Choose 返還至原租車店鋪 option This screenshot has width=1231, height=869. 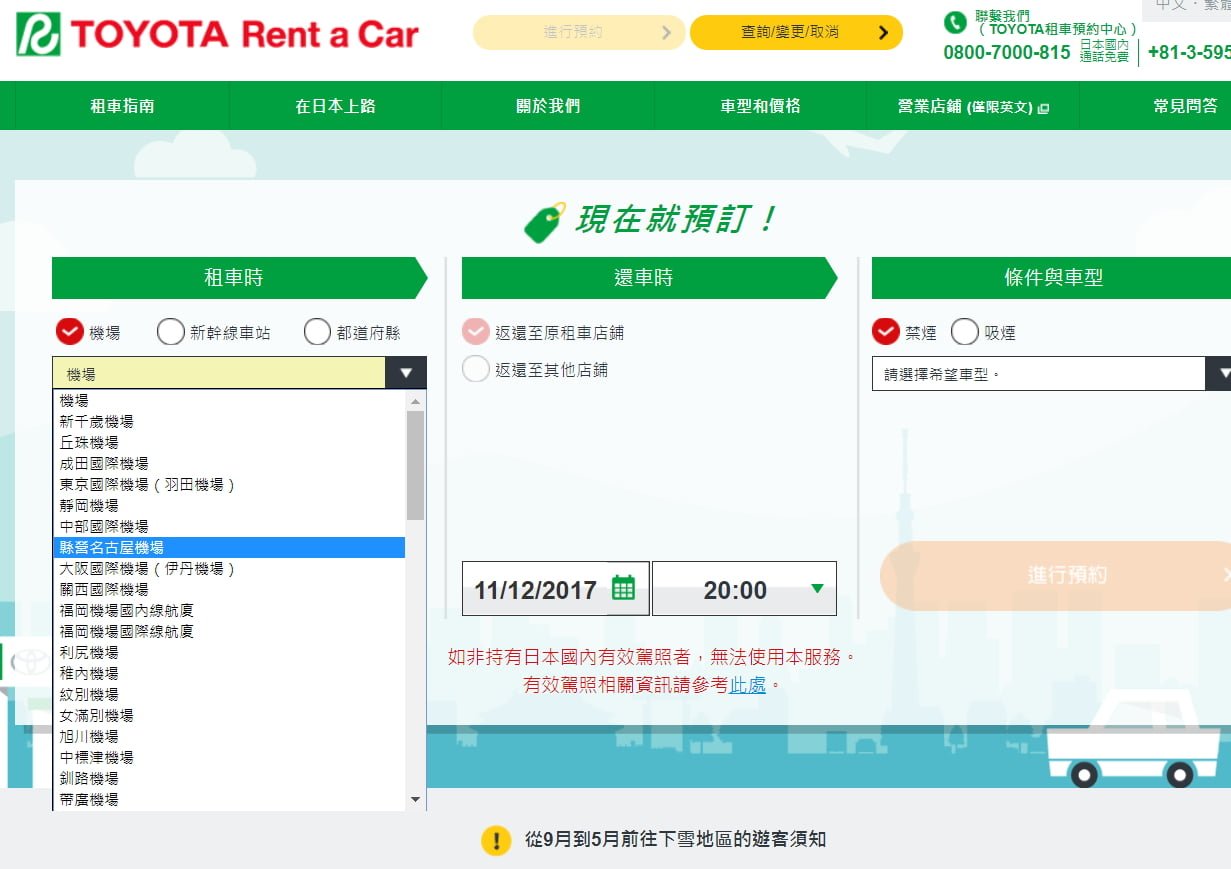coord(476,332)
